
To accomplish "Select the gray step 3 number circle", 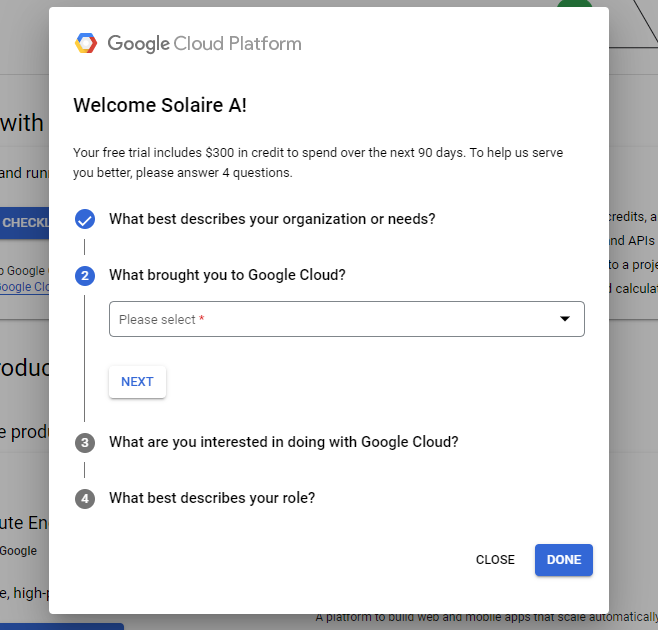I will pyautogui.click(x=85, y=442).
